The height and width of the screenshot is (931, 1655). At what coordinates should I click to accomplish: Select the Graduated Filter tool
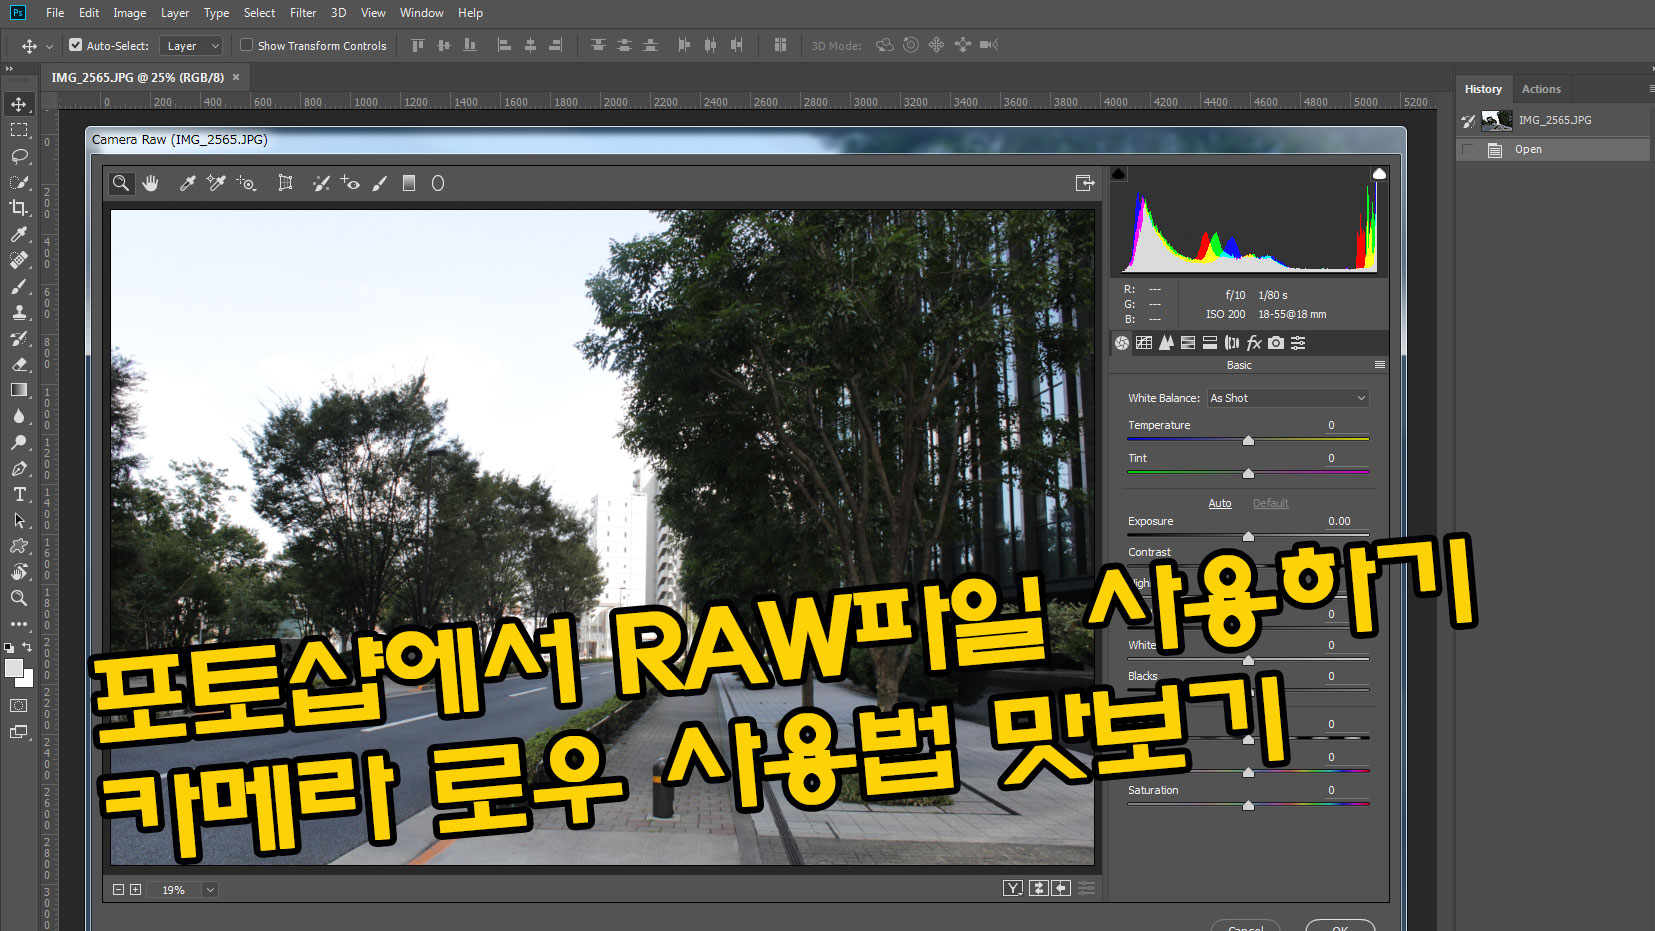tap(409, 183)
